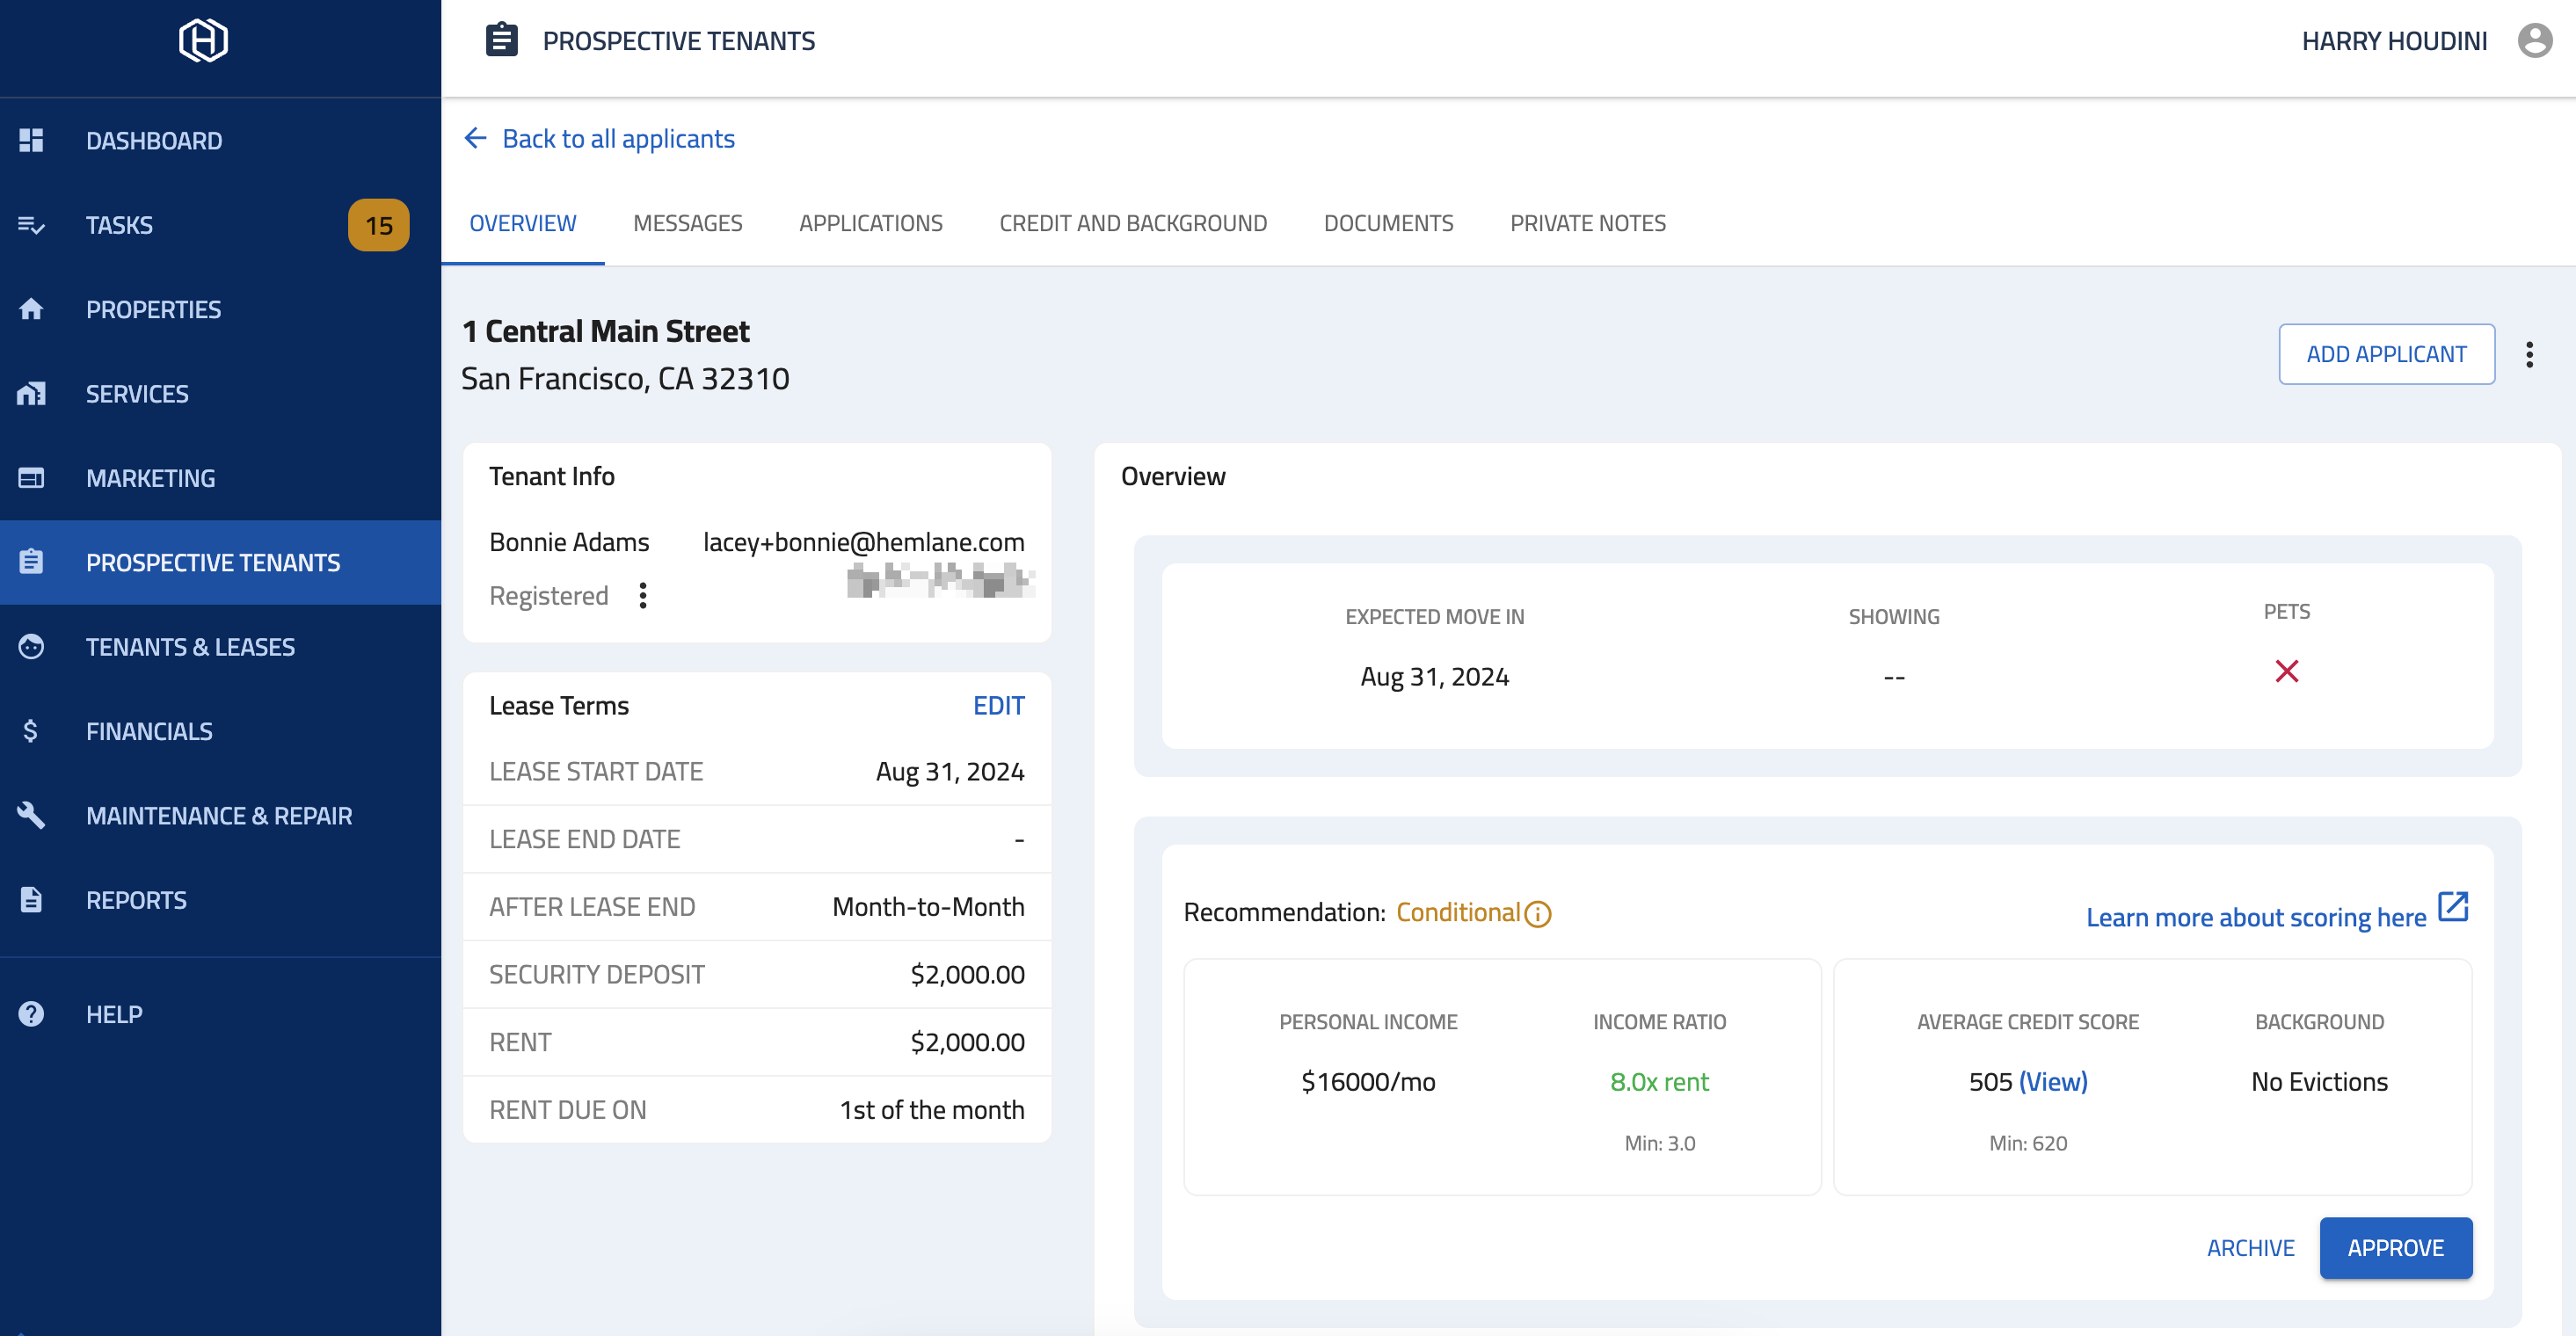Open Tenants & Leases in sidebar
The width and height of the screenshot is (2576, 1336).
pos(220,647)
